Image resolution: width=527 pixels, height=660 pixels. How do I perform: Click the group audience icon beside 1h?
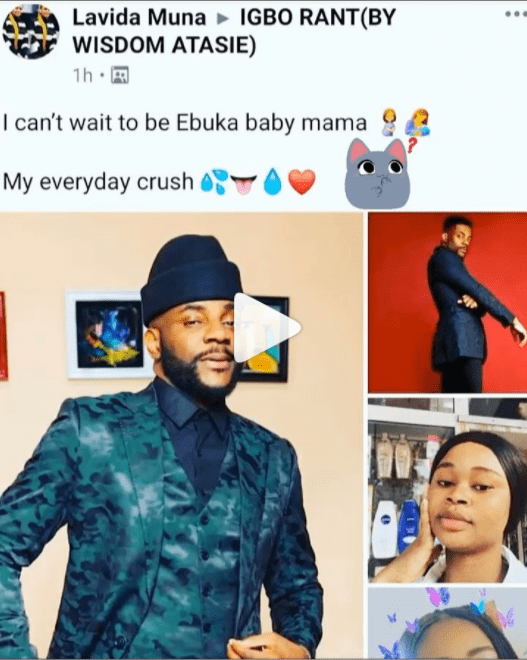pos(120,75)
